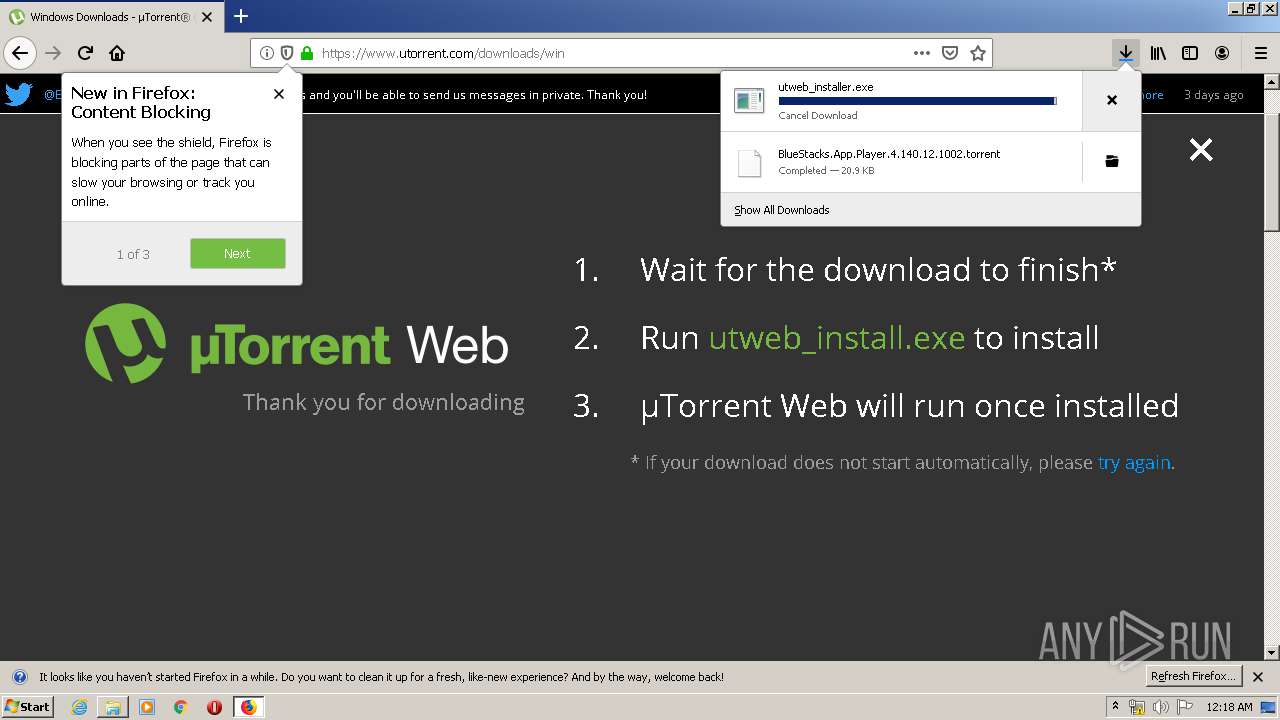1280x720 pixels.
Task: Click the info icon in the notification bar
Action: point(19,677)
